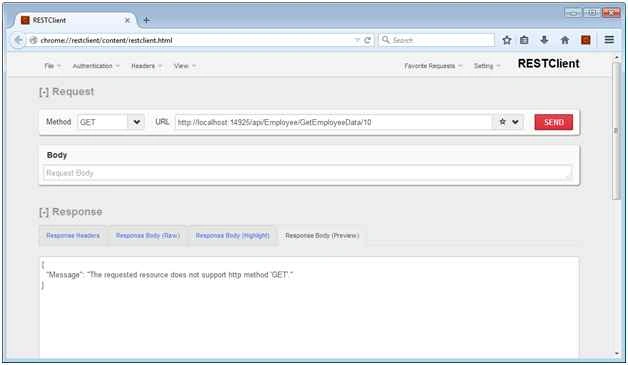Click the browser address bar
Screen dimensions: 628x365
tap(196, 40)
